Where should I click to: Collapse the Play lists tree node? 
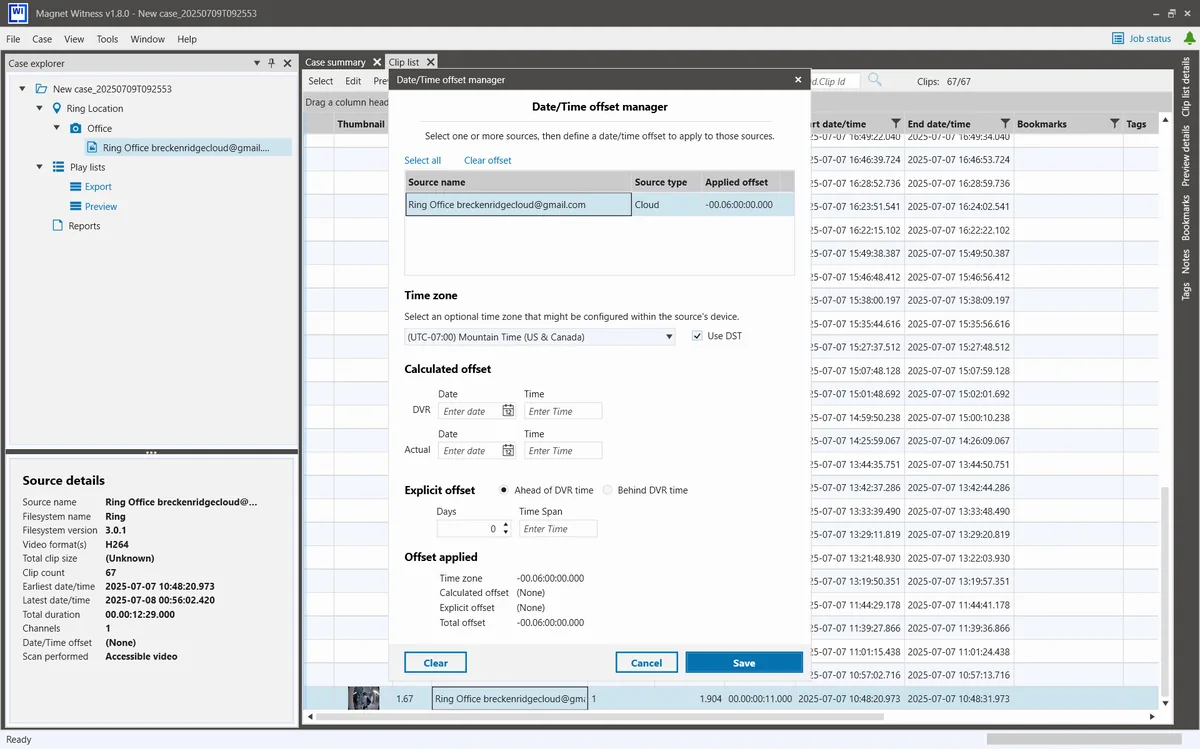tap(40, 167)
